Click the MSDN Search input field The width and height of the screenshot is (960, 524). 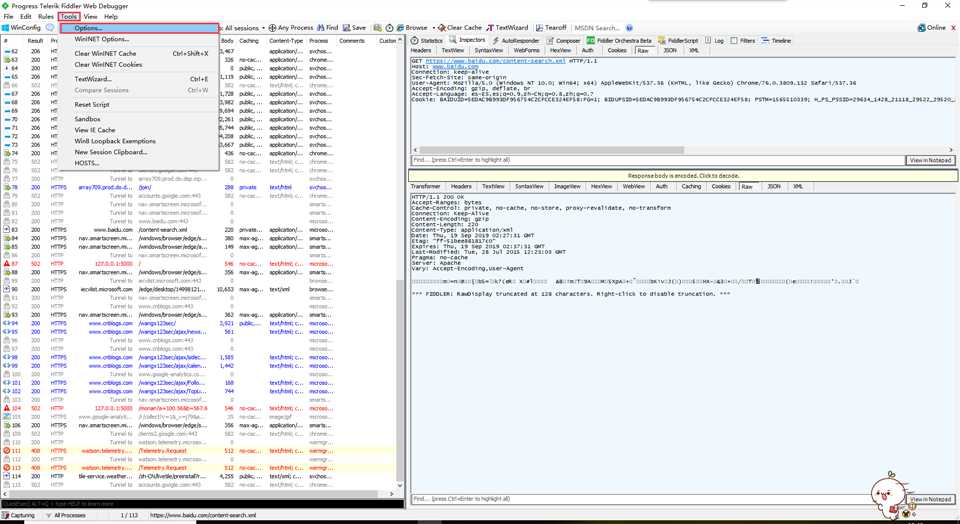click(x=598, y=28)
